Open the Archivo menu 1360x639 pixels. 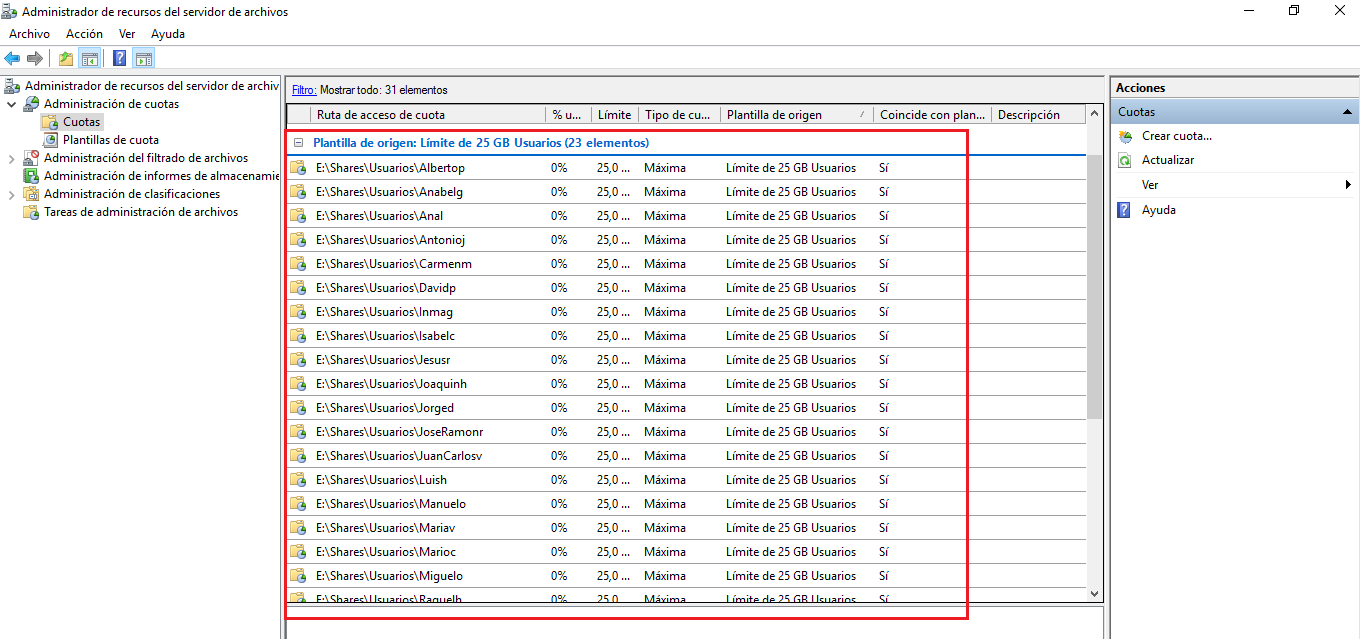(29, 34)
